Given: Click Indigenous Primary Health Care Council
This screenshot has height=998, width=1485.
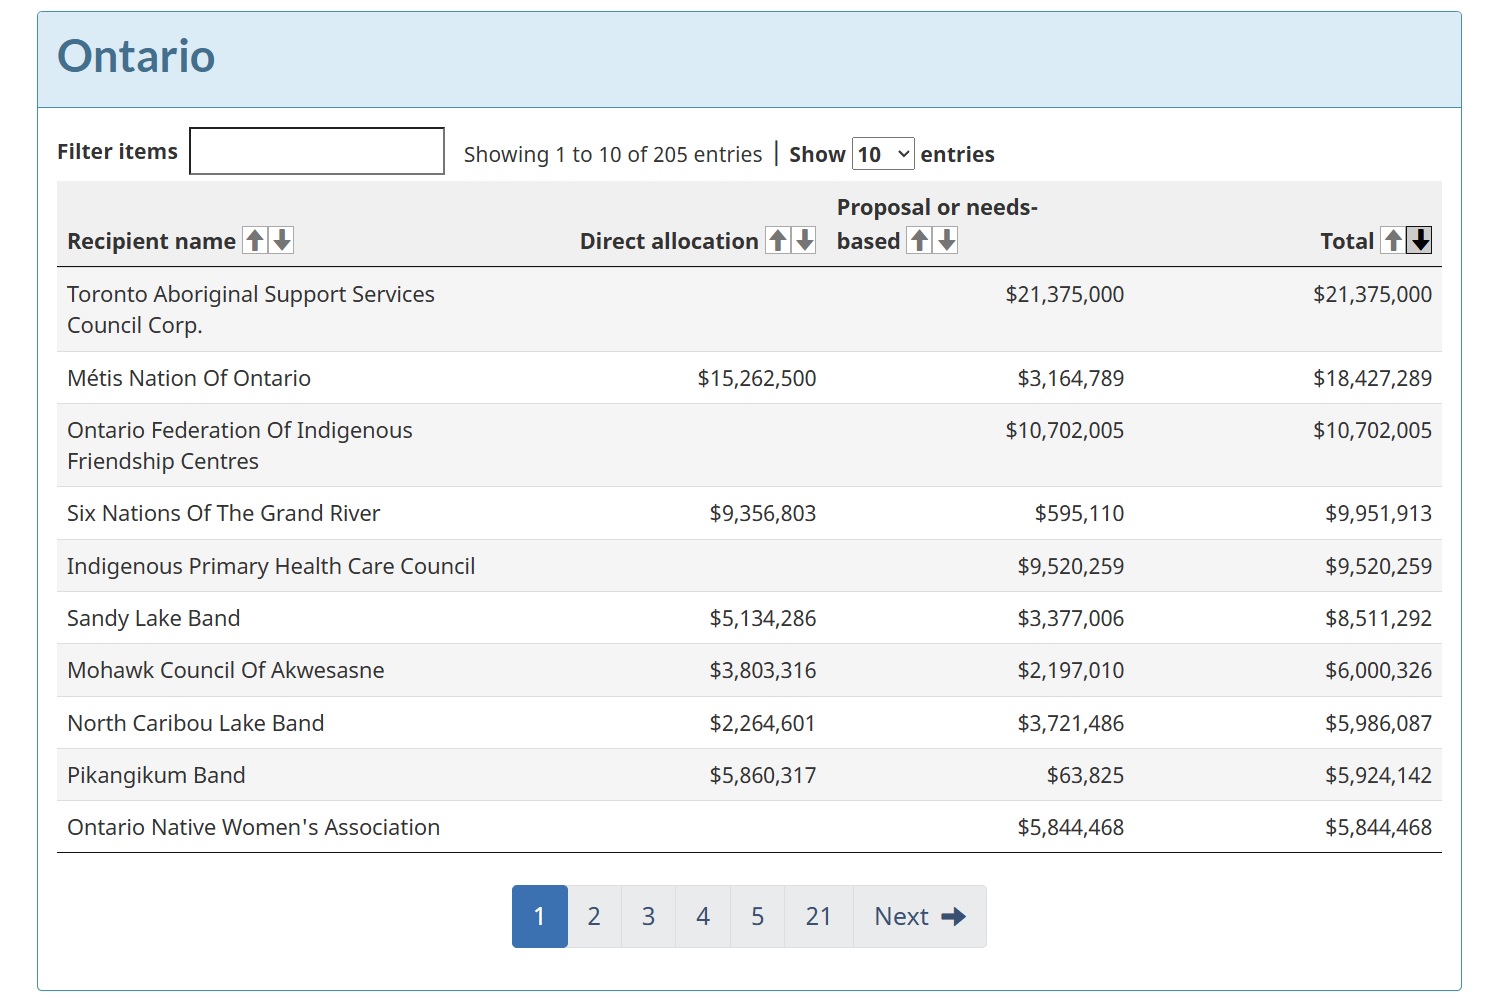Looking at the screenshot, I should (271, 566).
